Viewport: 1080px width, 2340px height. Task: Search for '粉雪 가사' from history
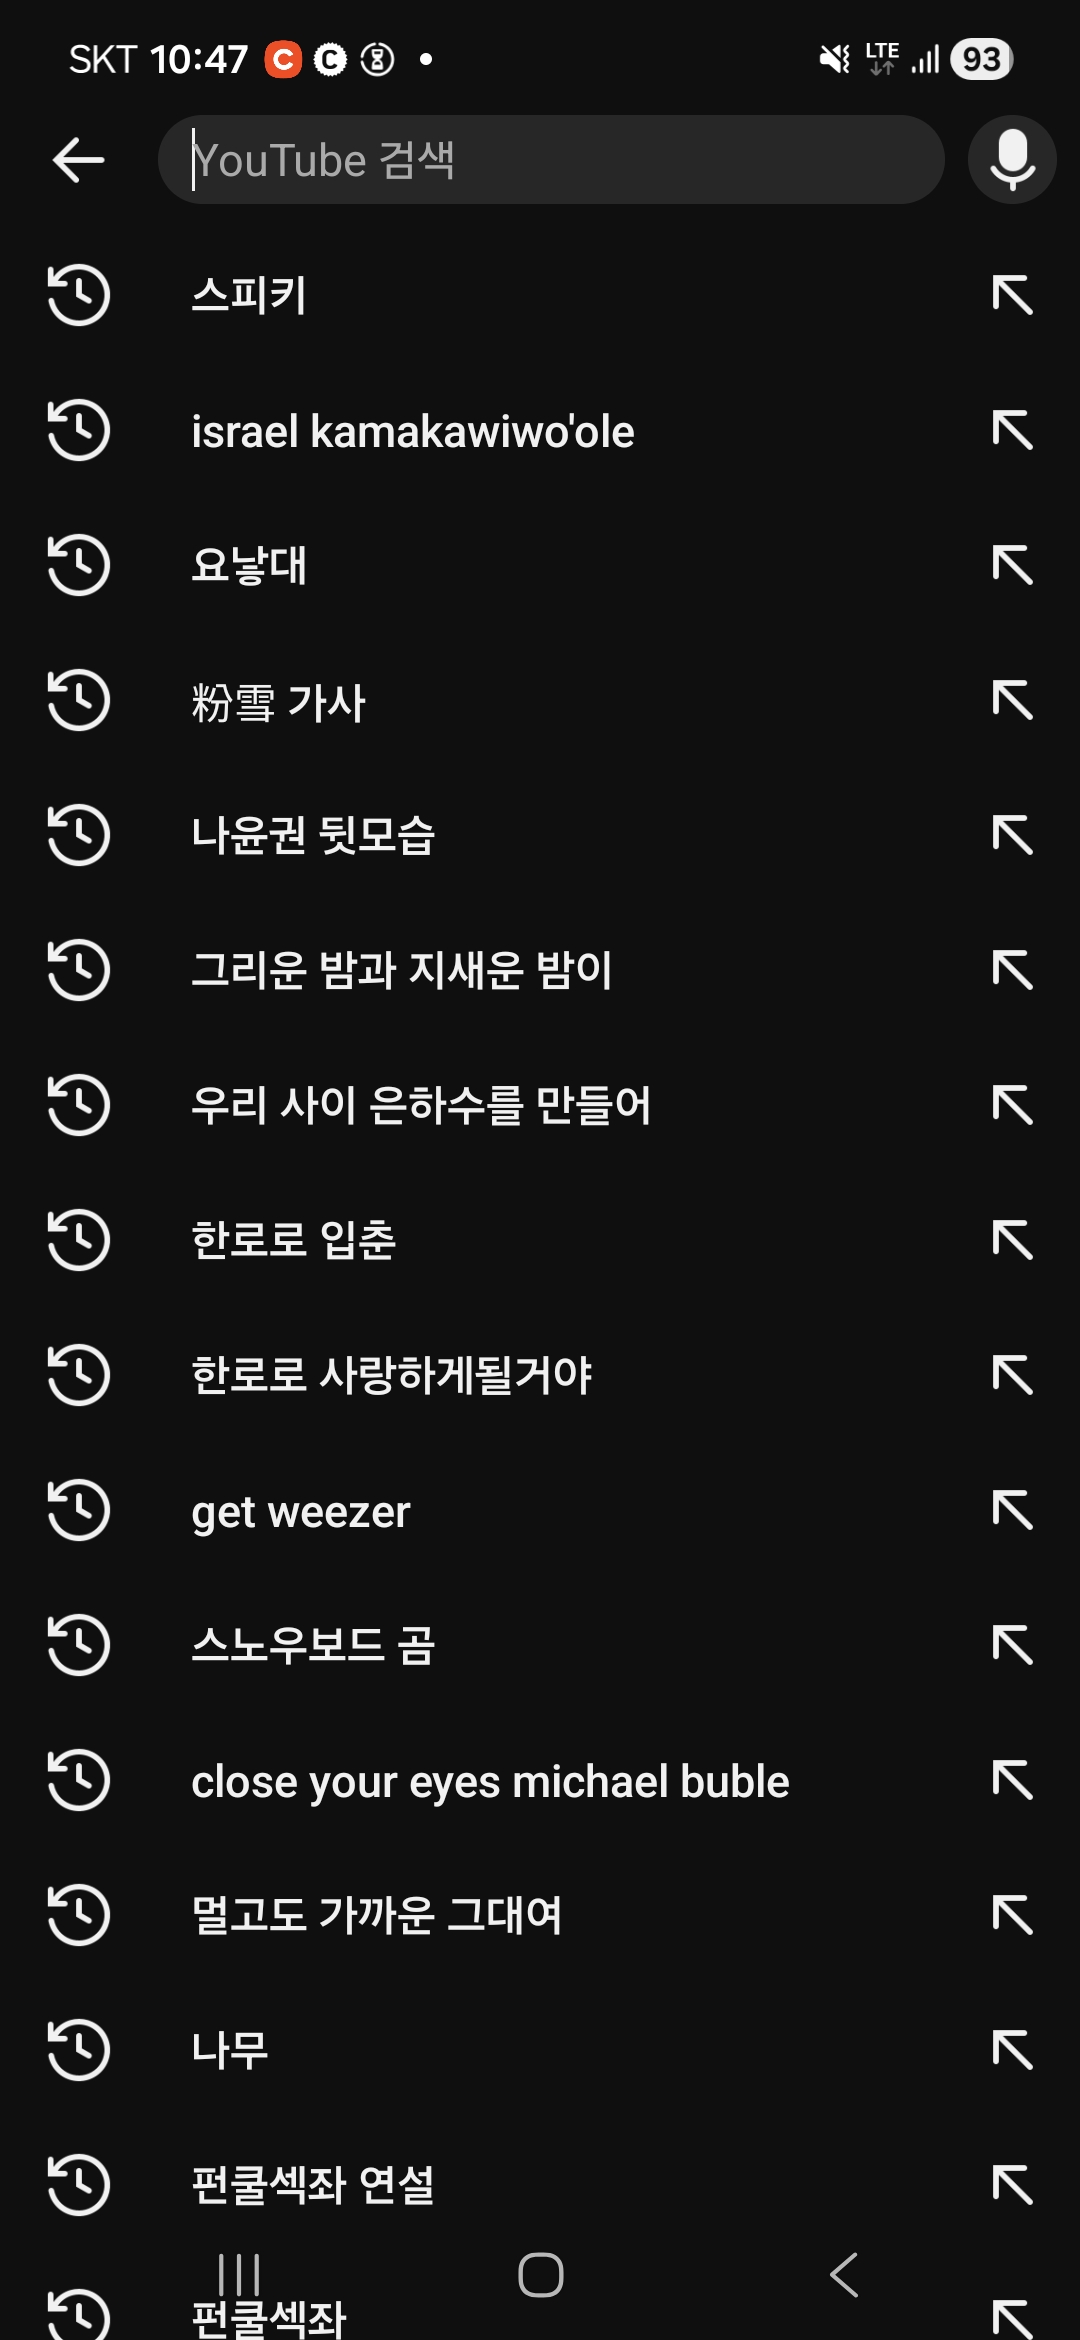[x=279, y=701]
